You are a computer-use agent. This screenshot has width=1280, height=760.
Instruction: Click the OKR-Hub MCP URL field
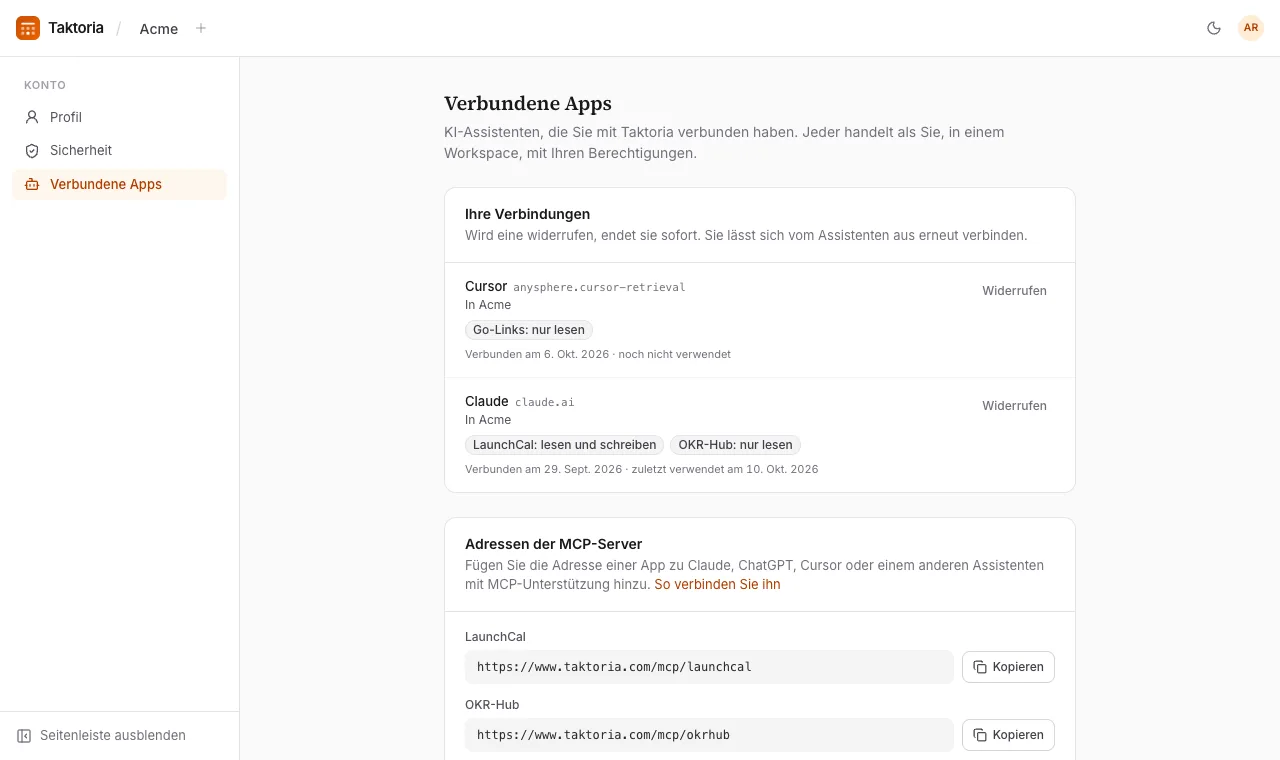tap(709, 735)
